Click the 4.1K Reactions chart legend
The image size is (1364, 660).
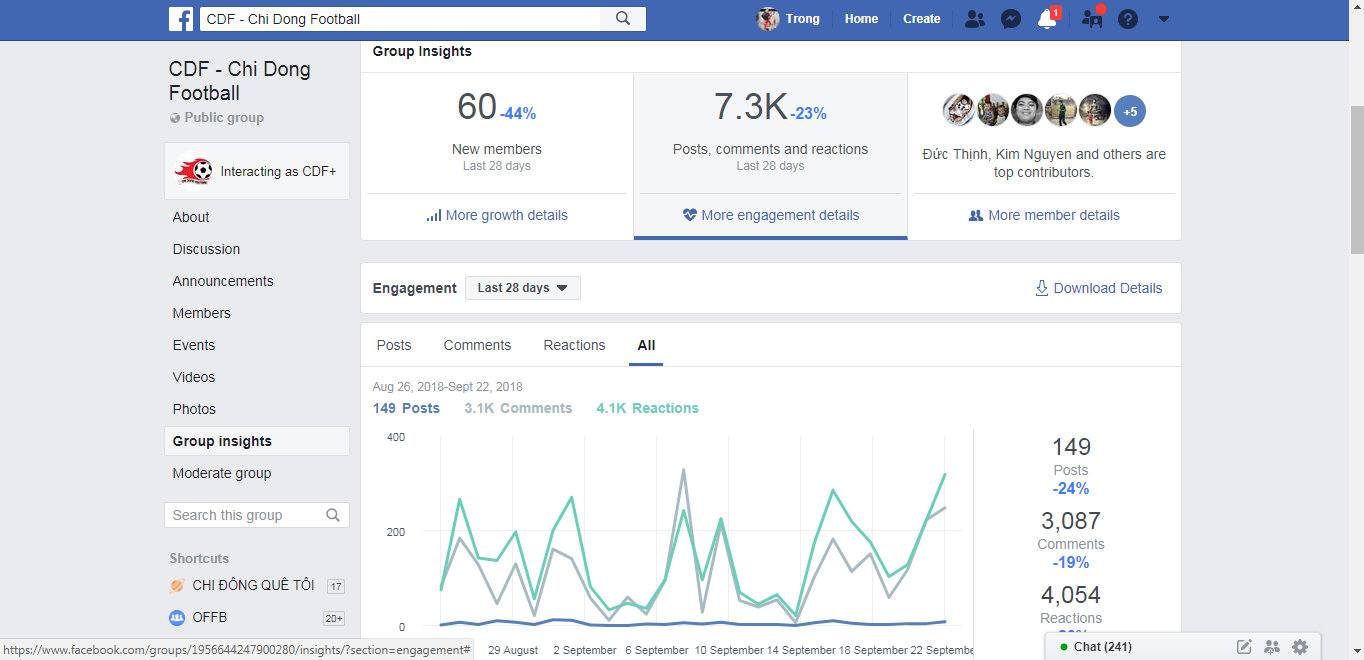click(648, 408)
